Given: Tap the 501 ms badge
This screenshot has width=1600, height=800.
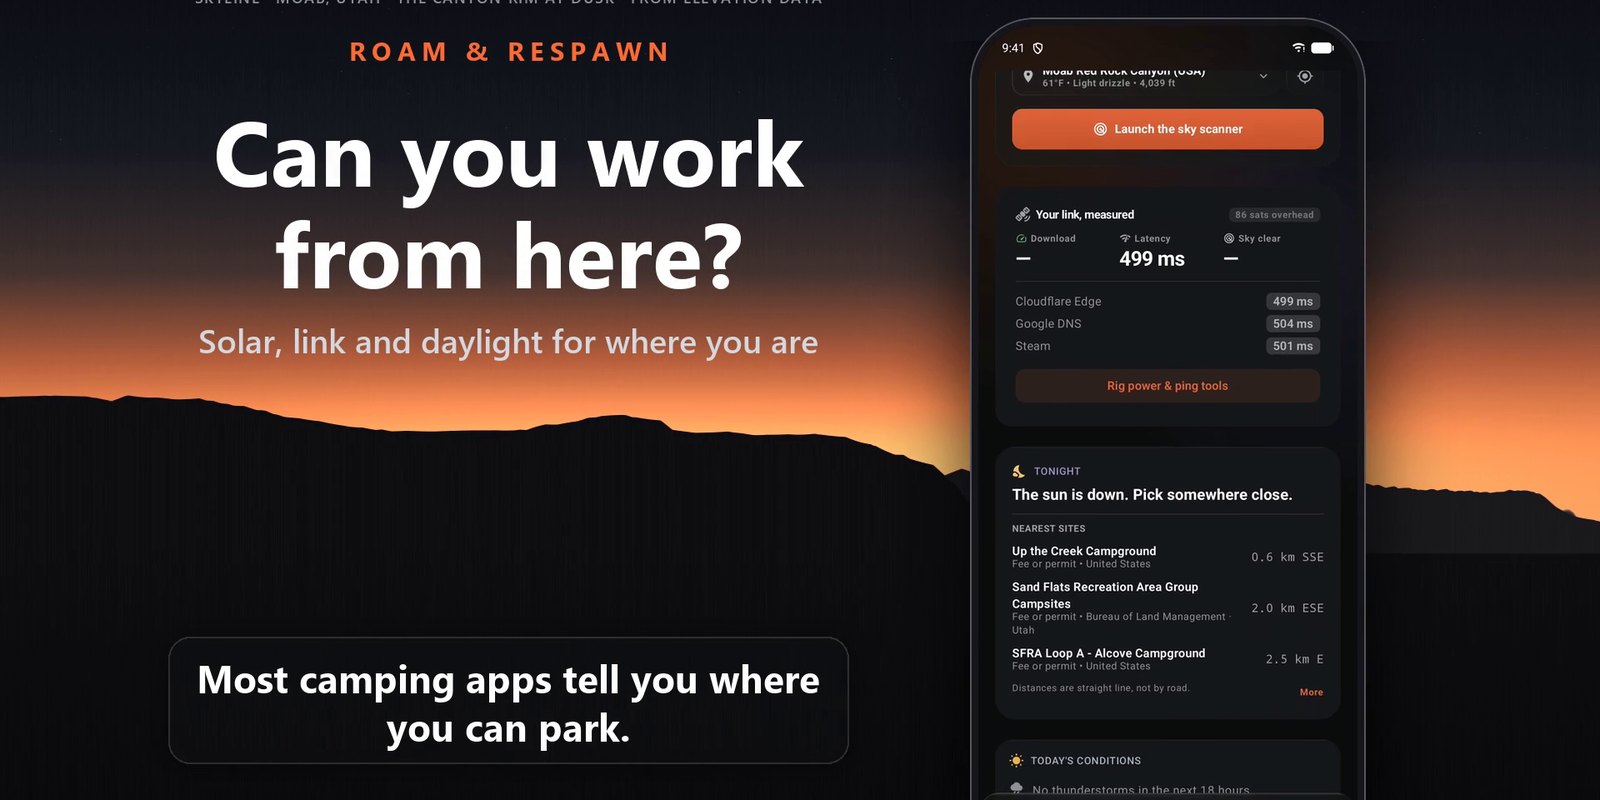Looking at the screenshot, I should coord(1293,346).
